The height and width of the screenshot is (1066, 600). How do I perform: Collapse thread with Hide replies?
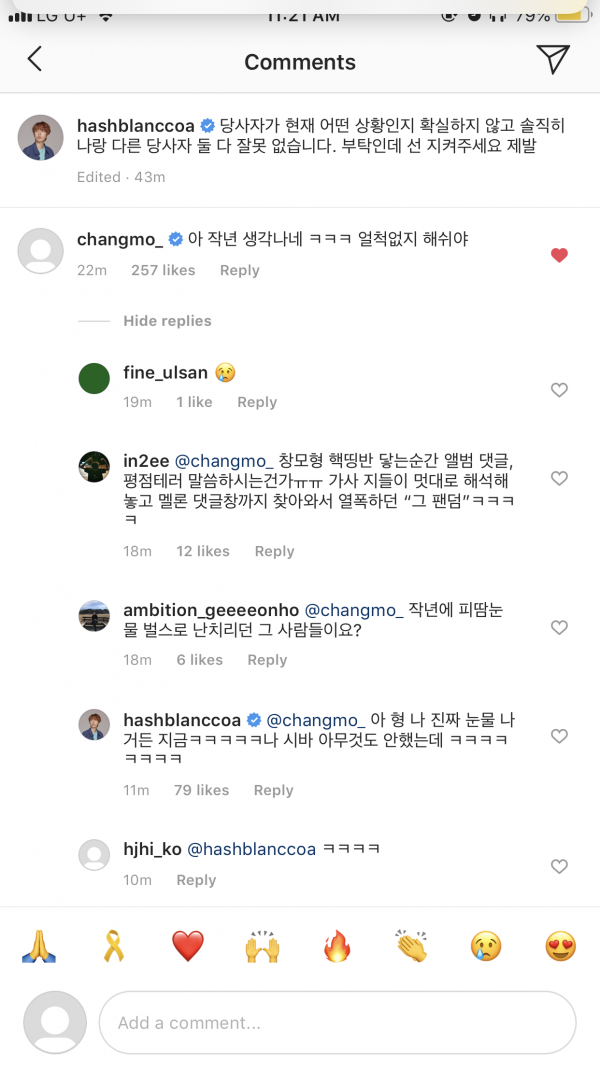click(167, 321)
